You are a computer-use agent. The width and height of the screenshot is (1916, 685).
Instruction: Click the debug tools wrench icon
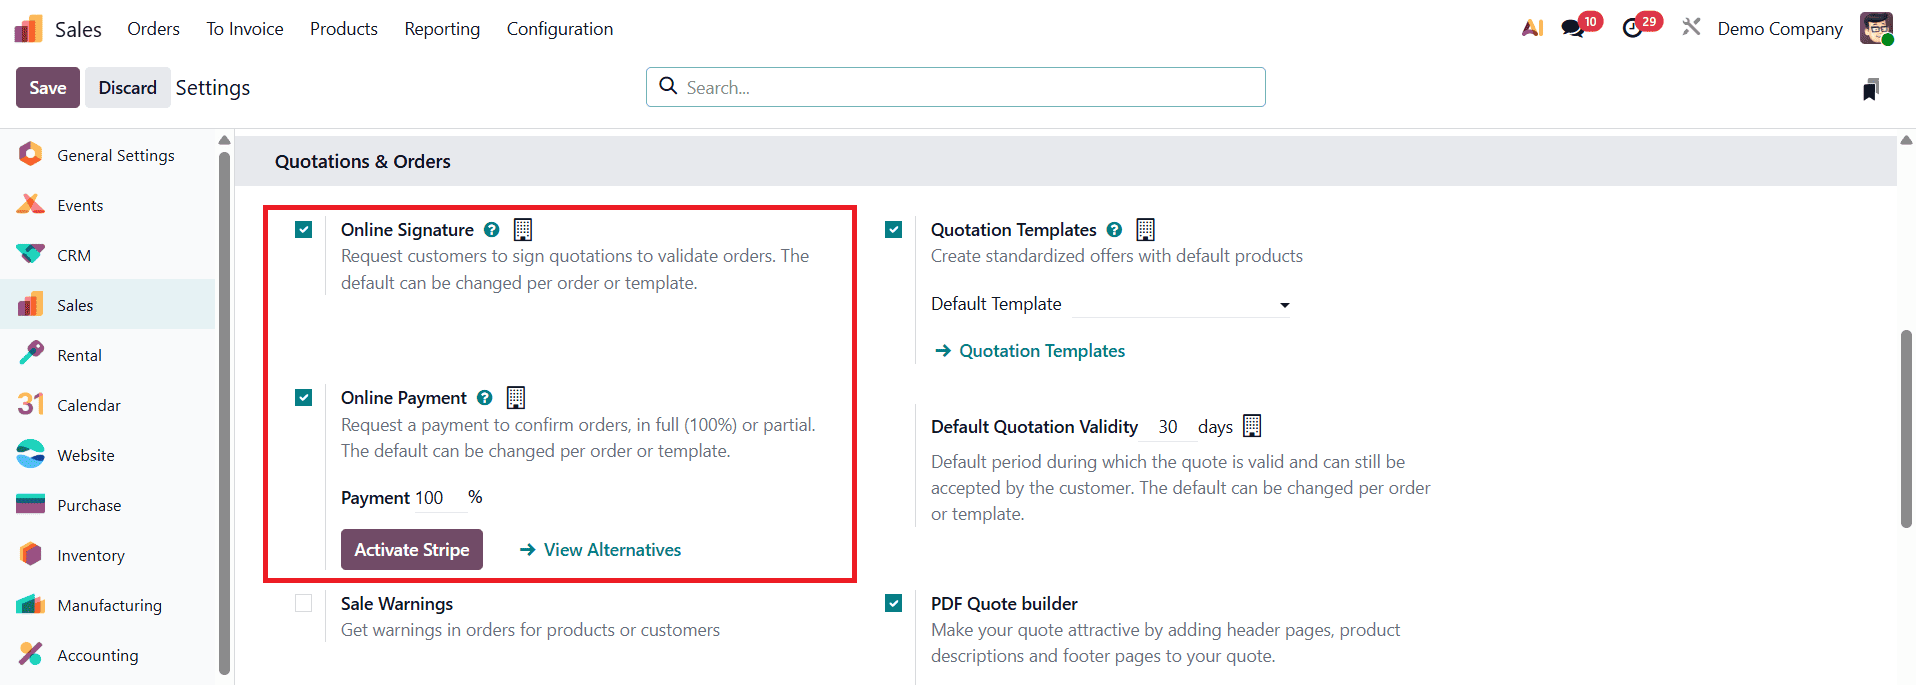point(1691,28)
